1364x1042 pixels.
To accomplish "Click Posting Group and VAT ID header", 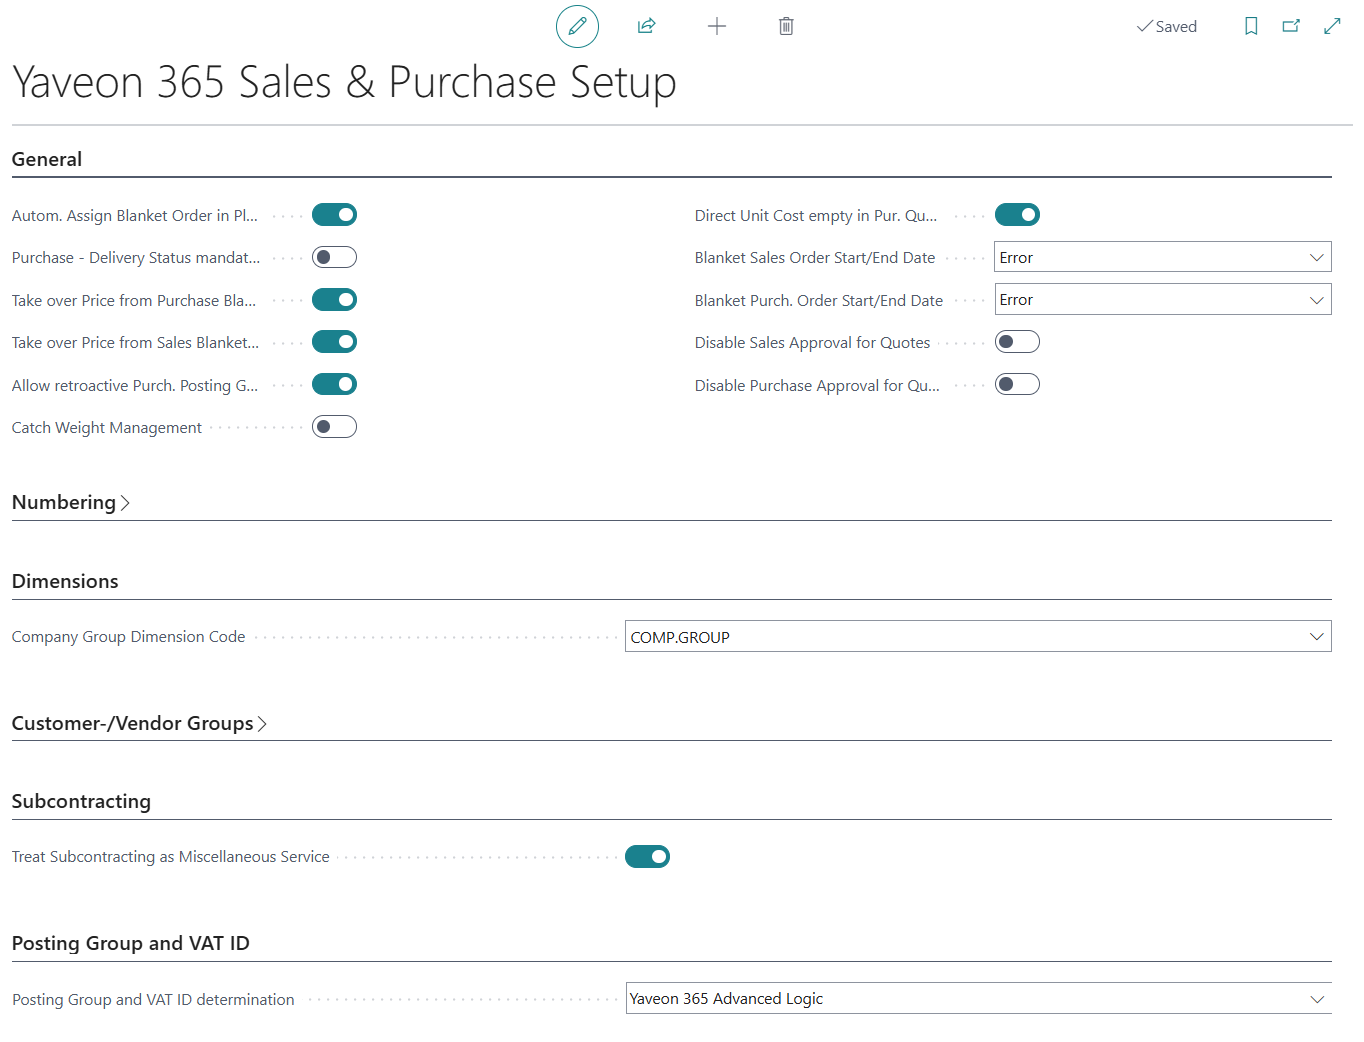I will [131, 943].
